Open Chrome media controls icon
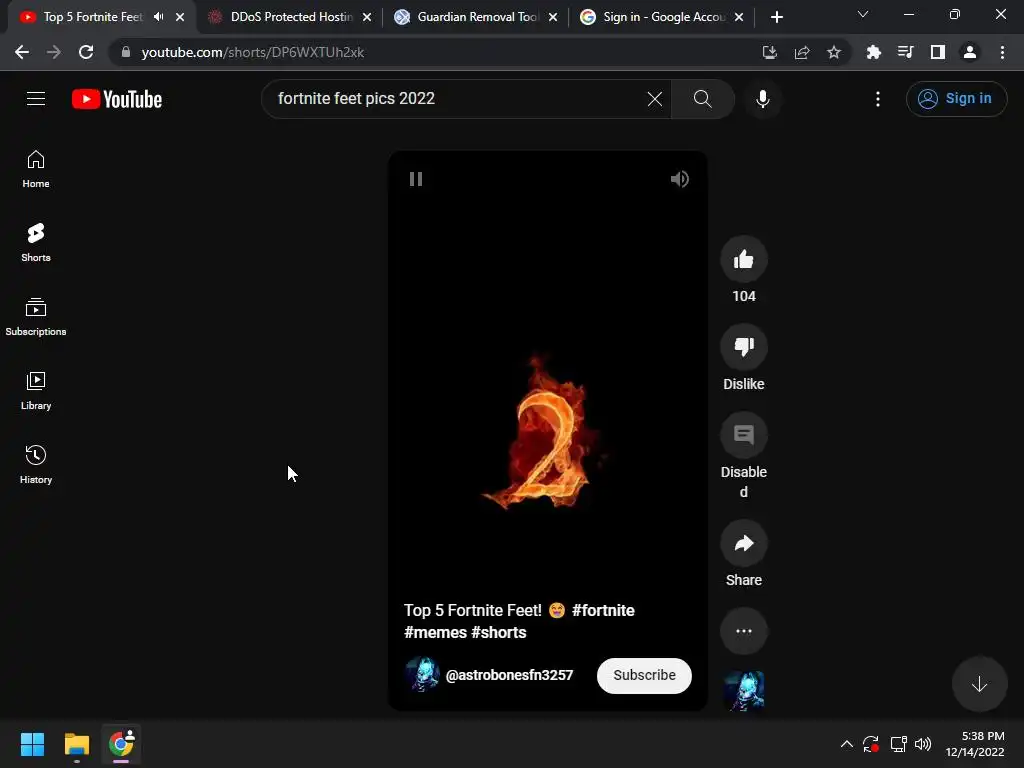The image size is (1024, 768). pos(906,52)
